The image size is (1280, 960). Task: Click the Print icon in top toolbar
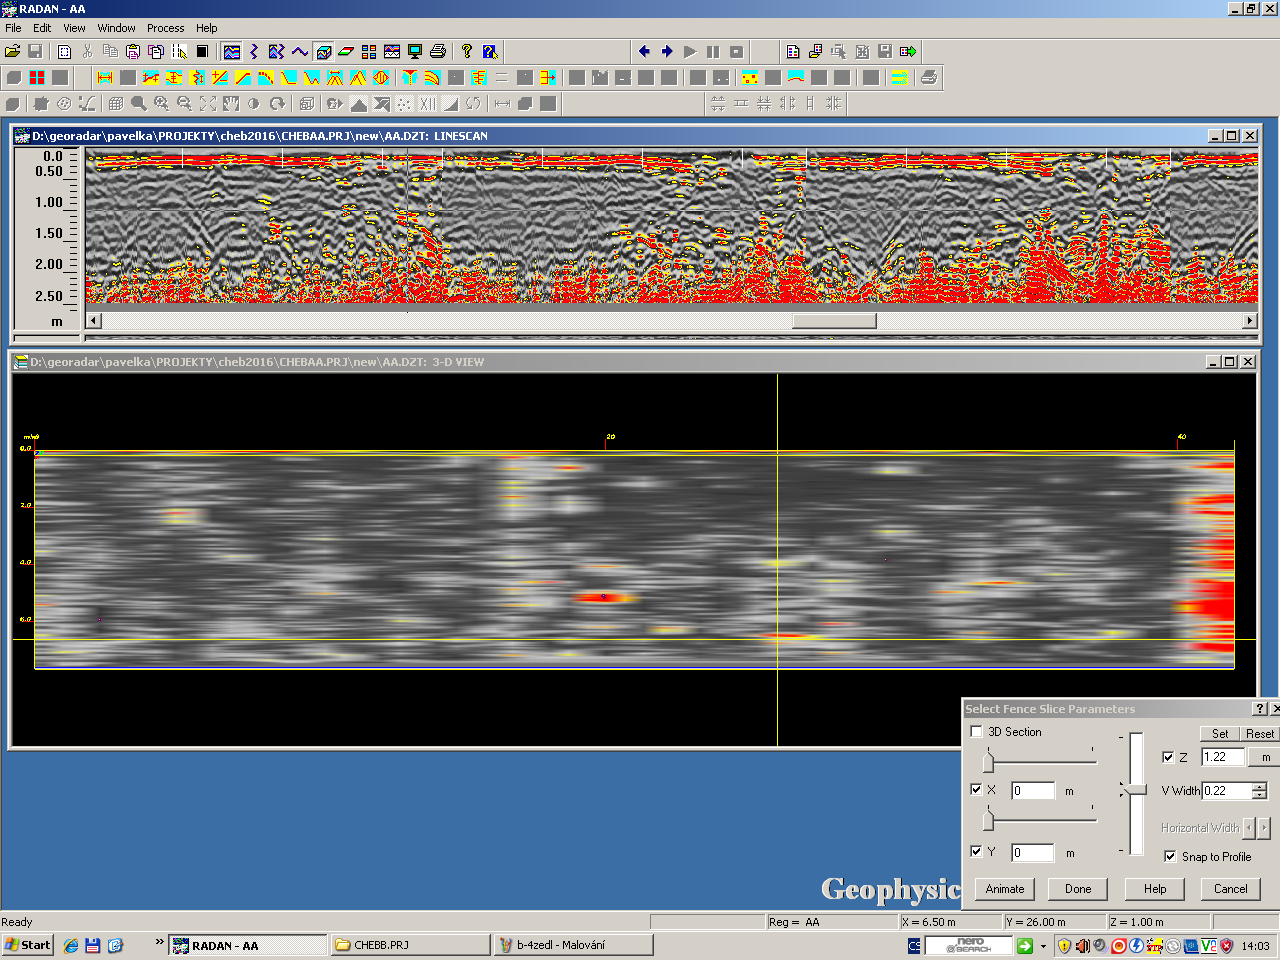tap(438, 51)
